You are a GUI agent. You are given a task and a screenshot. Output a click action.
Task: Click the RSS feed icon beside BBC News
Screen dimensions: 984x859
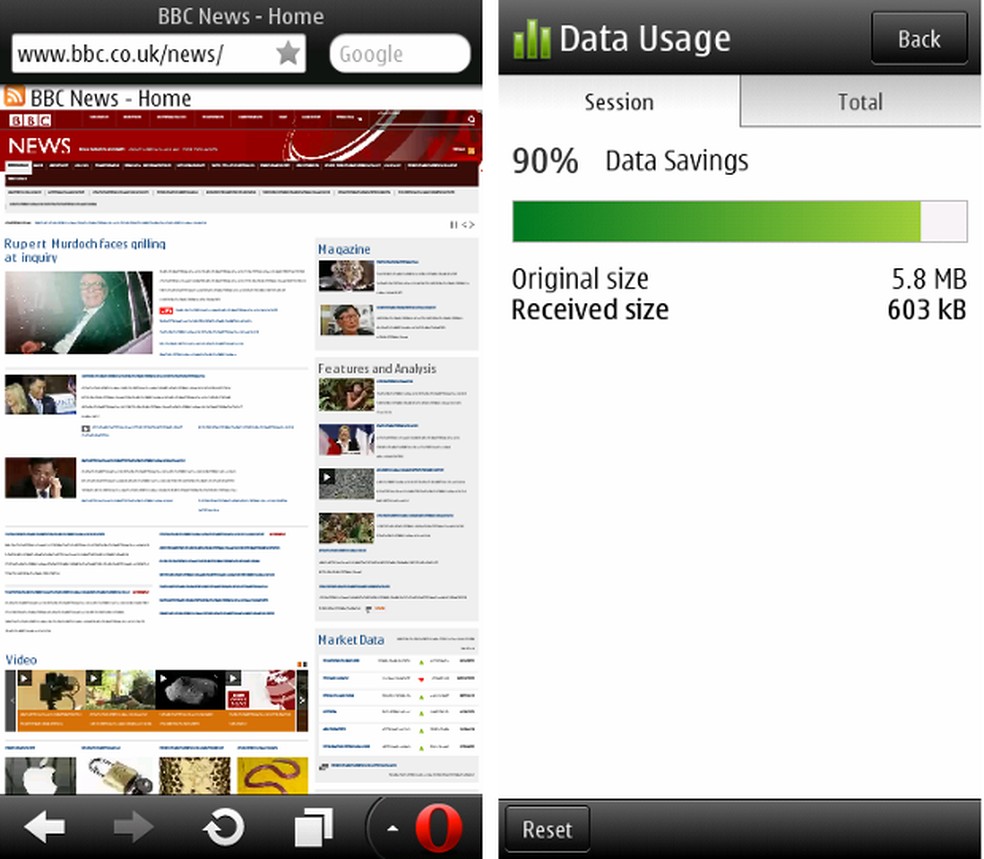(13, 97)
